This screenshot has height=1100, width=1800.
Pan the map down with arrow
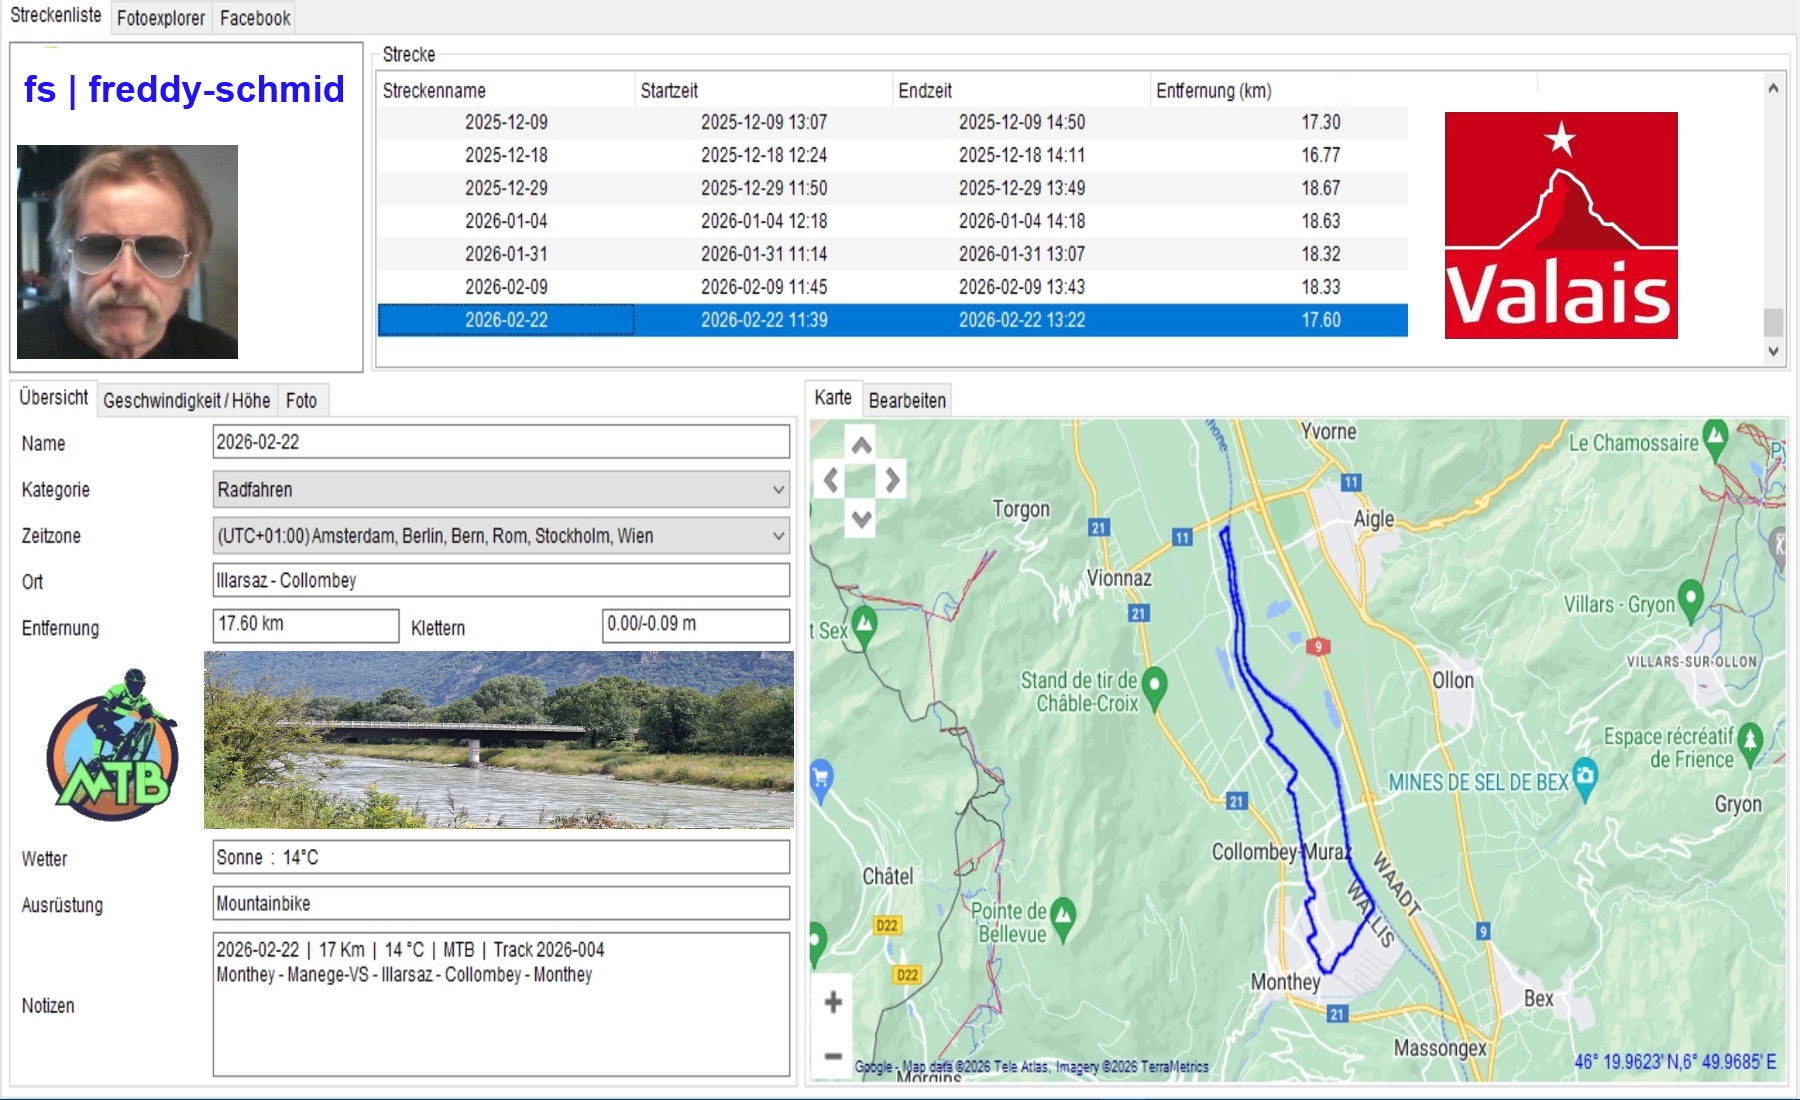click(x=861, y=518)
